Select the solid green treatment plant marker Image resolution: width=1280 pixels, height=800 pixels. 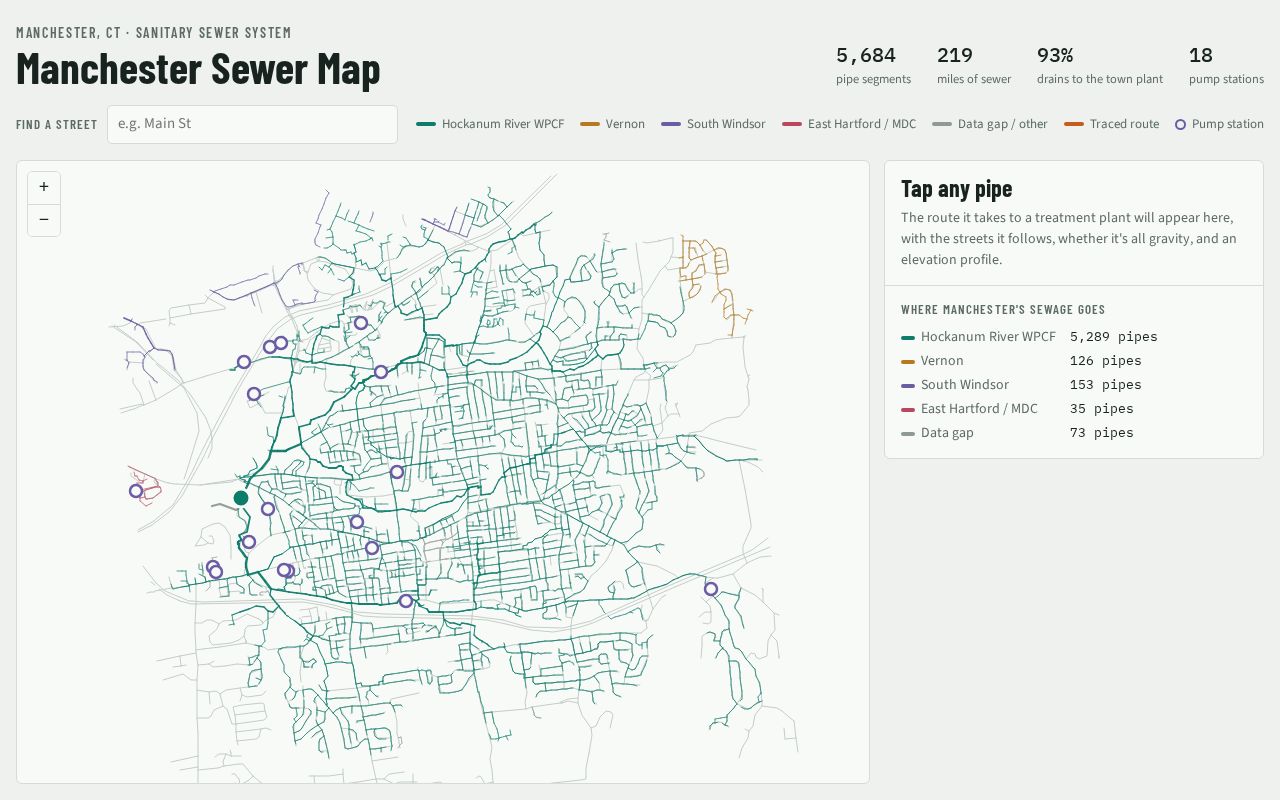[x=241, y=498]
